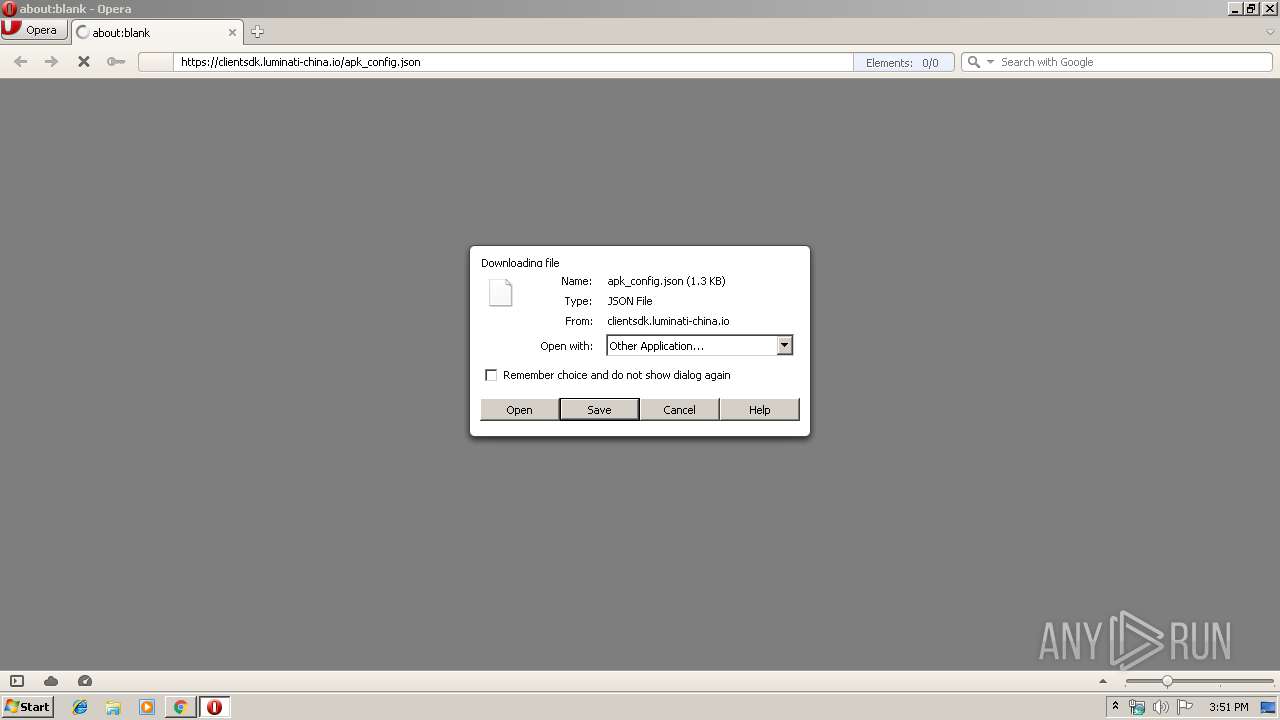The width and height of the screenshot is (1280, 720).
Task: Click the file name apk_config.json
Action: pyautogui.click(x=666, y=281)
